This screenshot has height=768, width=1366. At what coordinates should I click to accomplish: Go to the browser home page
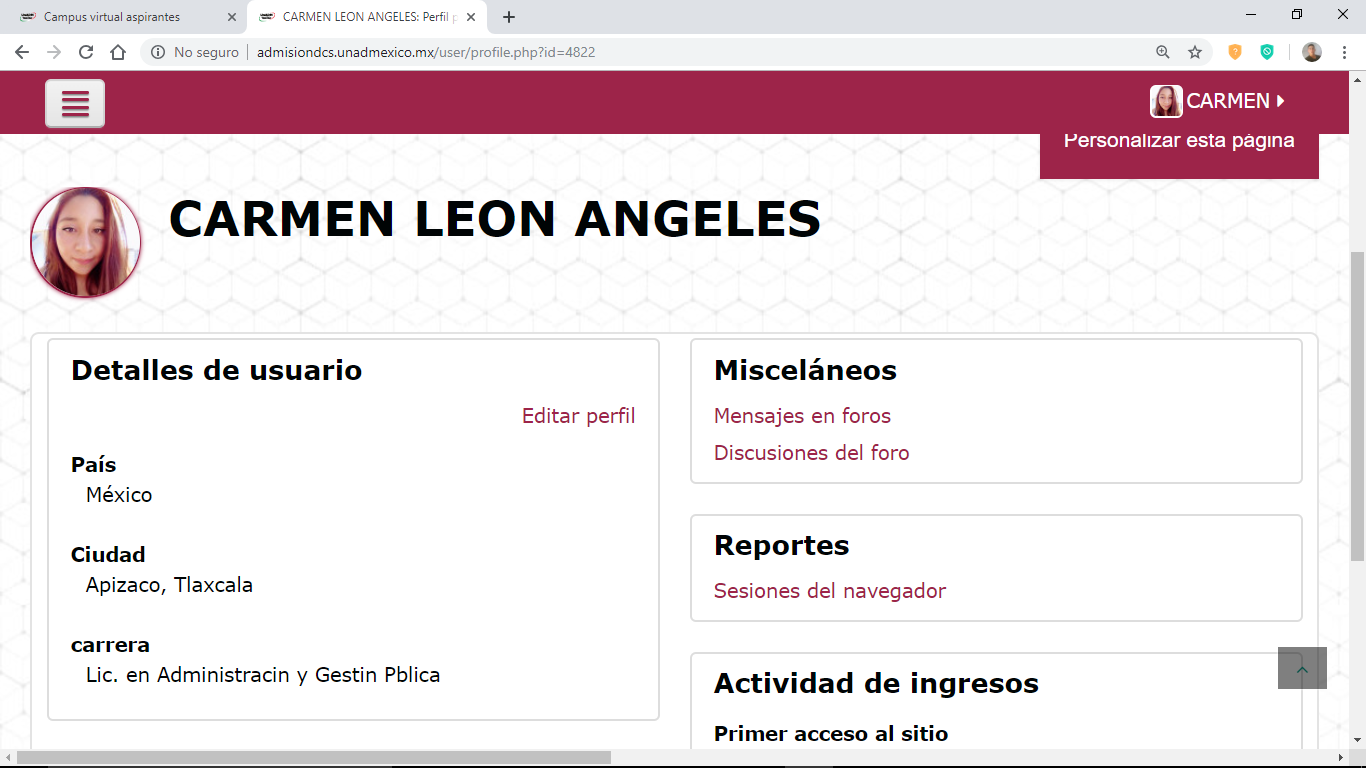(x=118, y=52)
